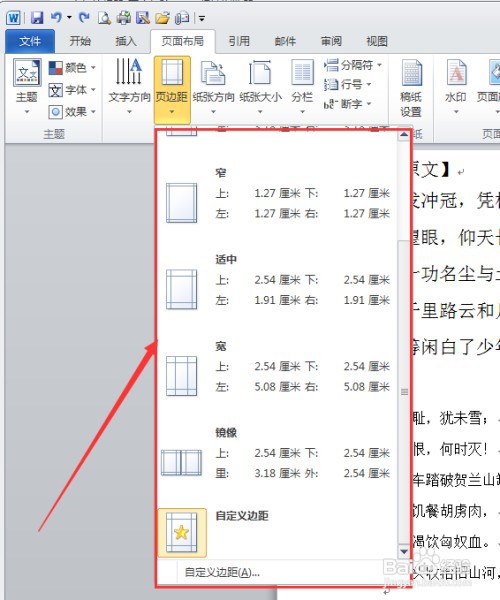
Task: Click the 效果 theme effects icon
Action: [55, 112]
